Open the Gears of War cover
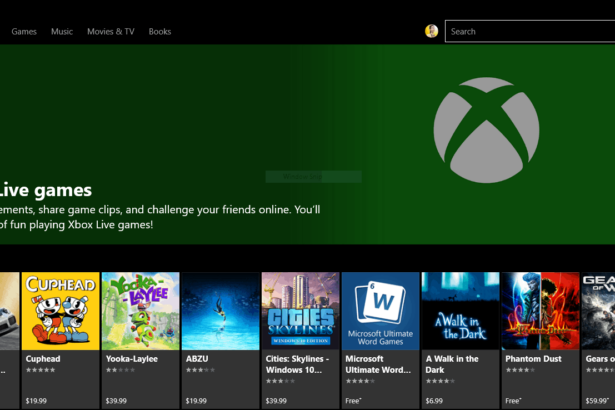 (x=599, y=311)
